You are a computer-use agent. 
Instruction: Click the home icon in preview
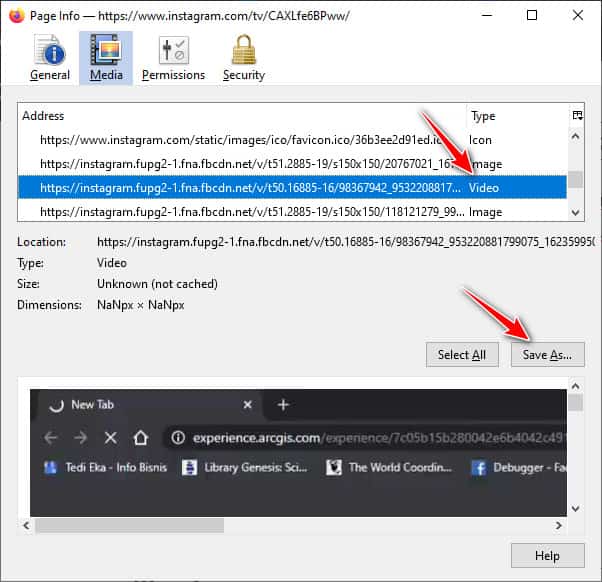click(x=141, y=437)
